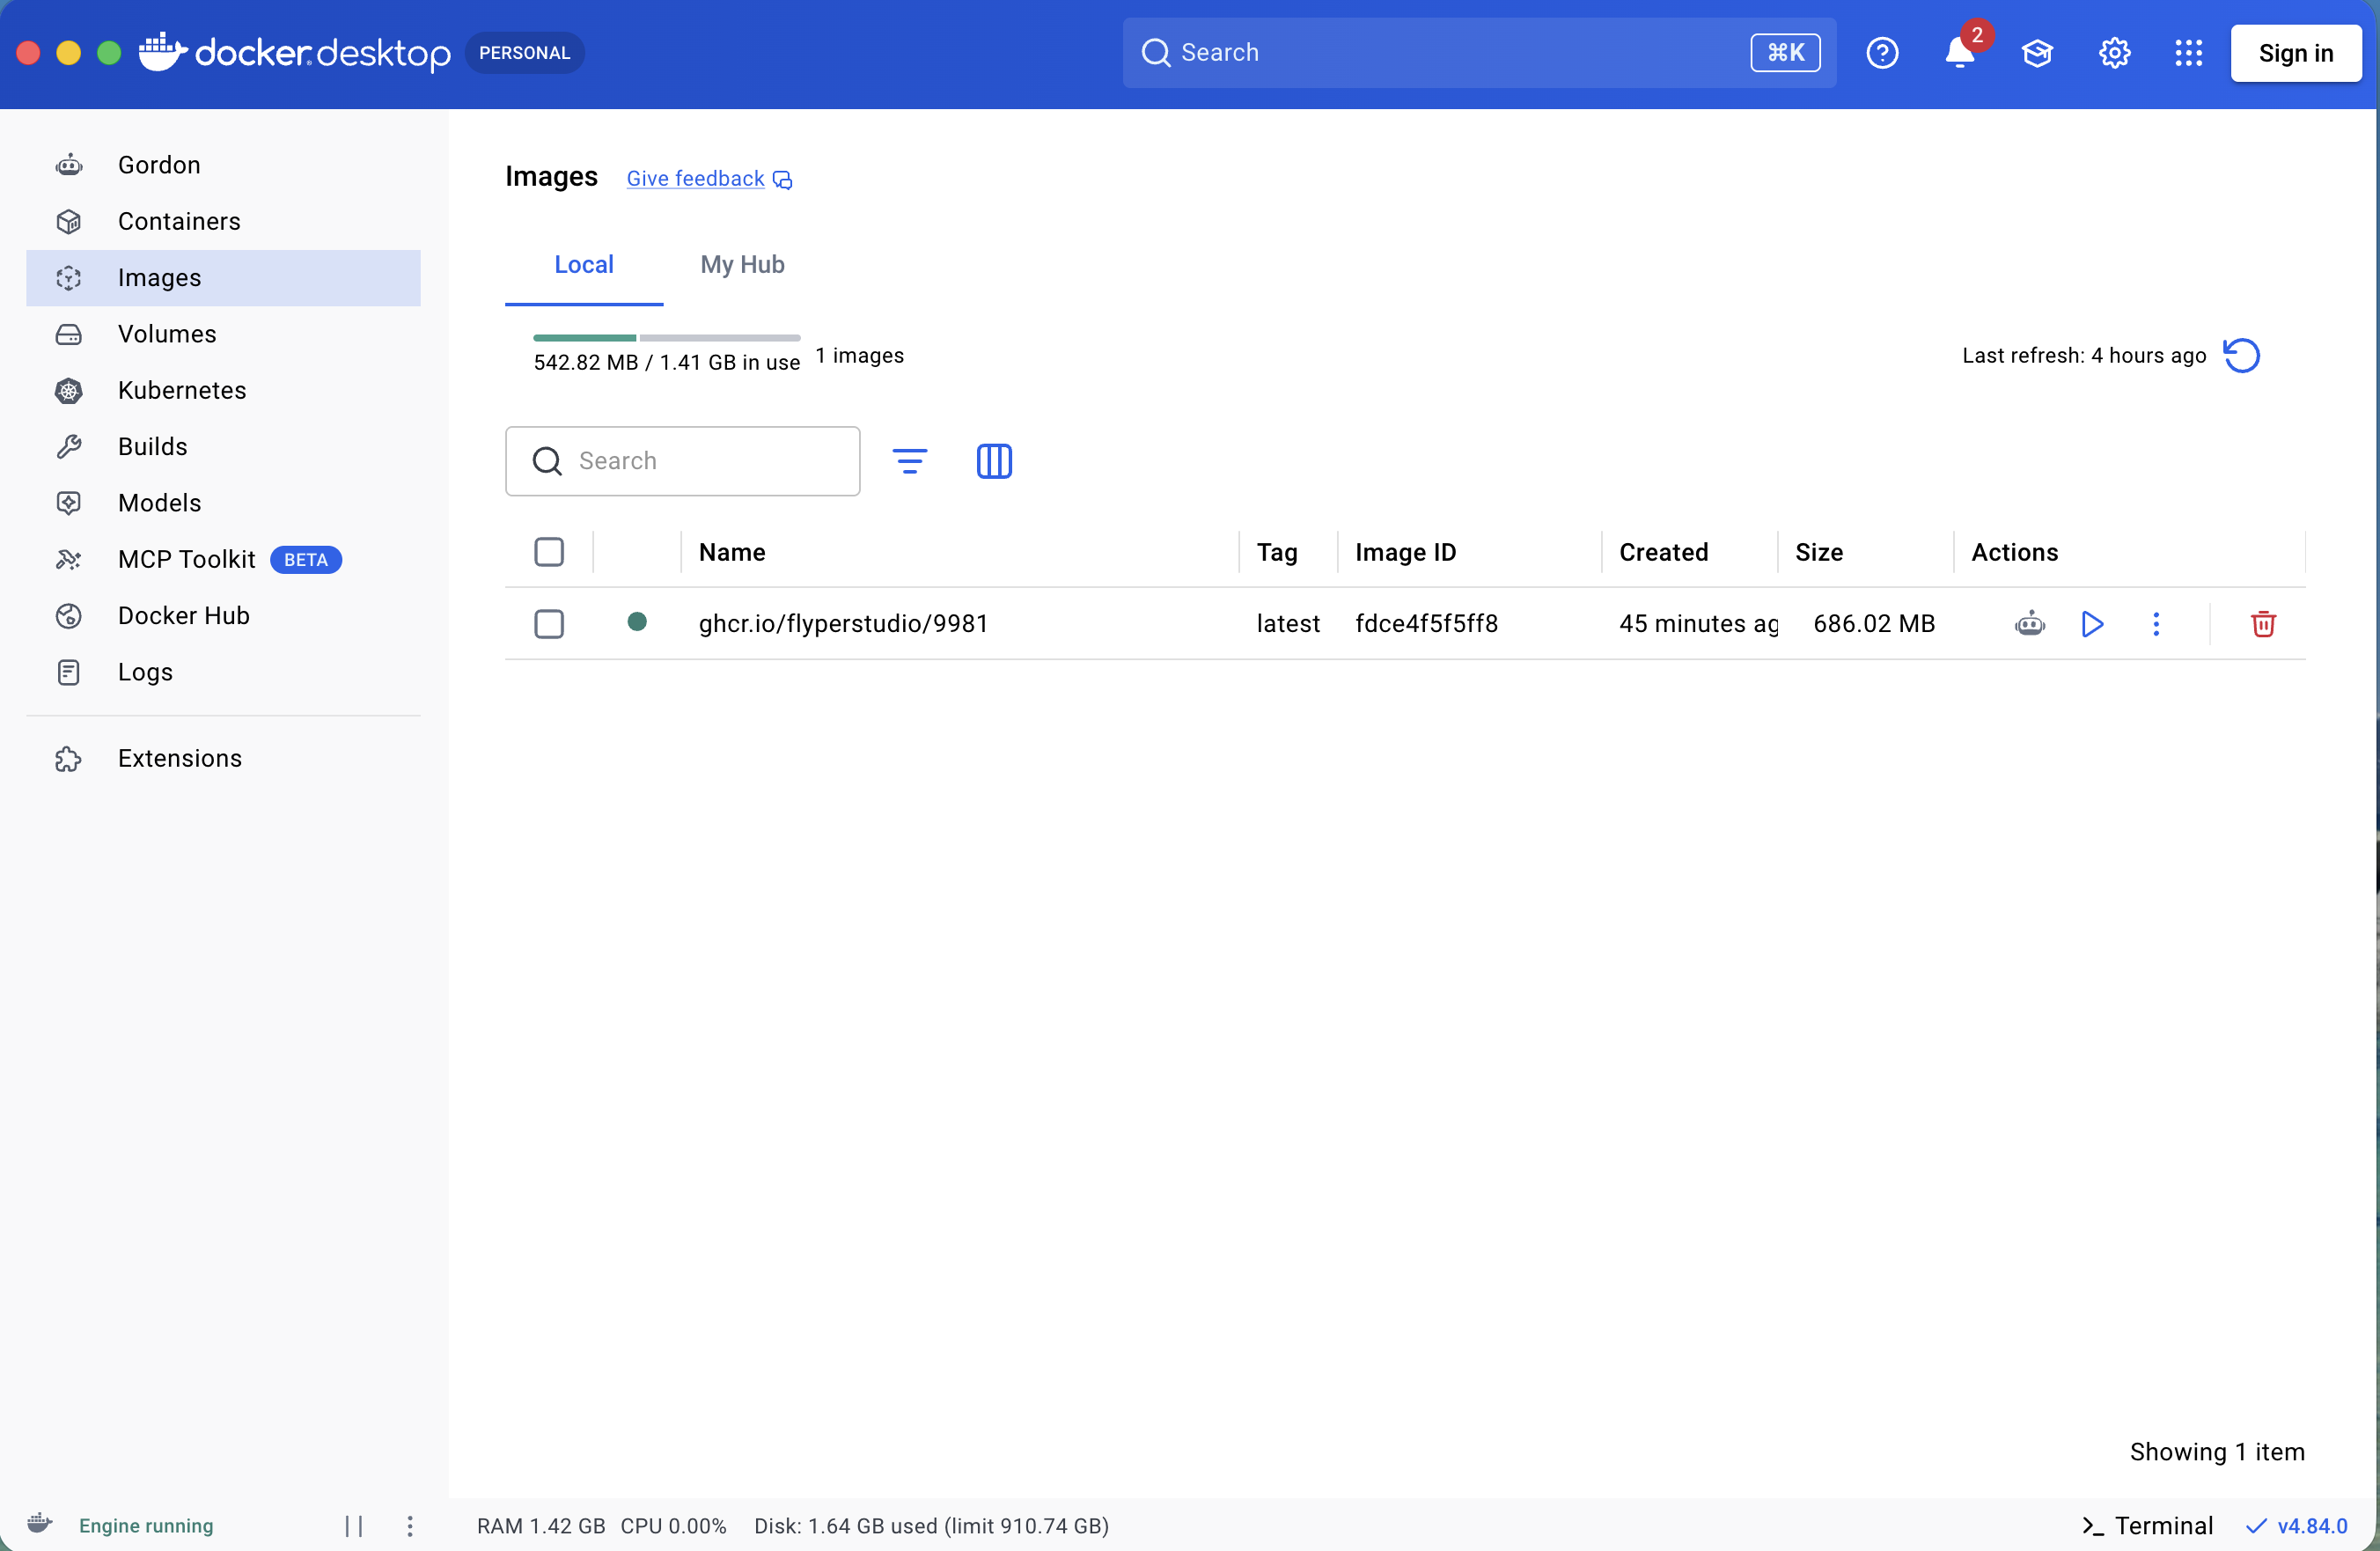Image resolution: width=2380 pixels, height=1551 pixels.
Task: Open MCP Toolkit beta
Action: point(223,559)
